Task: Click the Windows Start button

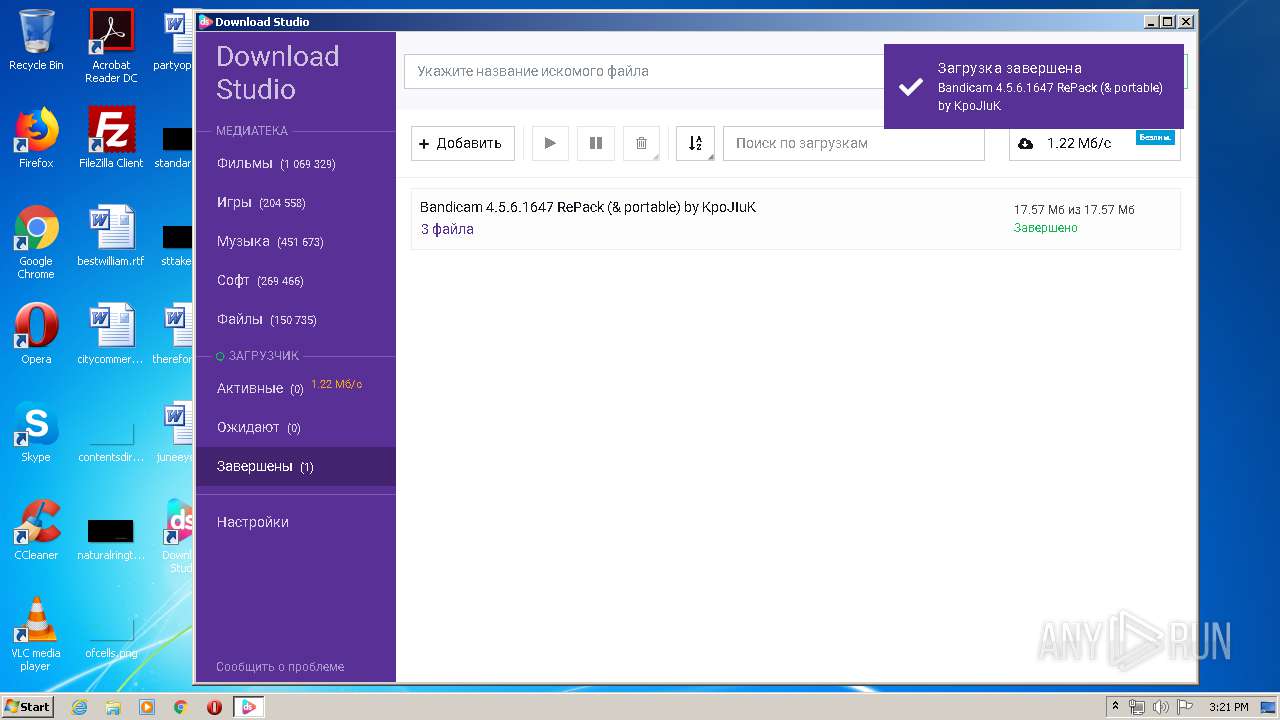Action: pyautogui.click(x=28, y=707)
